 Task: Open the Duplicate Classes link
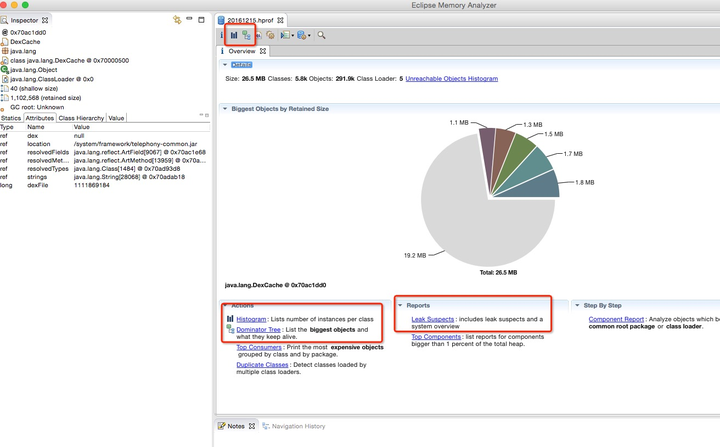point(262,365)
